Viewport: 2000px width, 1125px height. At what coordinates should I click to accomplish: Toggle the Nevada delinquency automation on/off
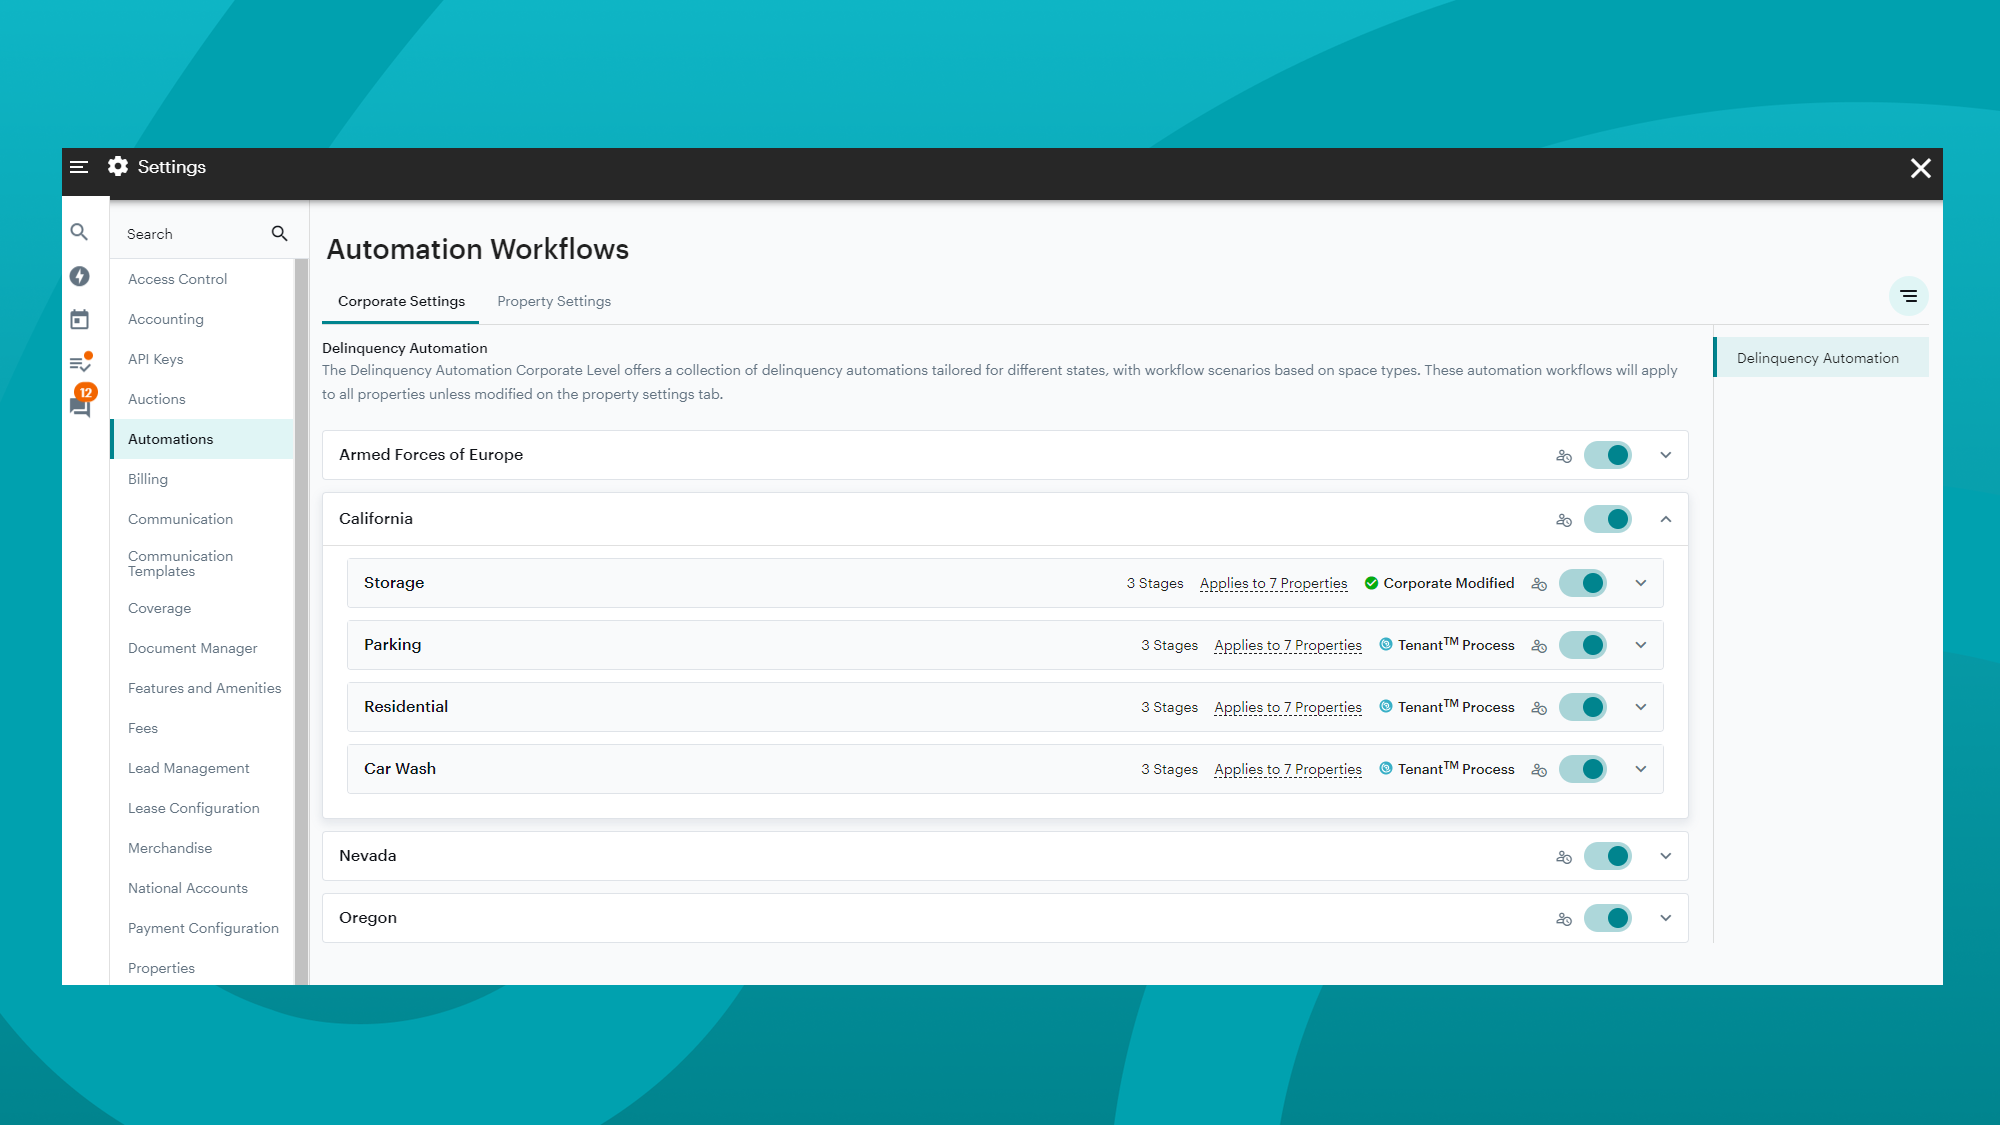[1609, 856]
